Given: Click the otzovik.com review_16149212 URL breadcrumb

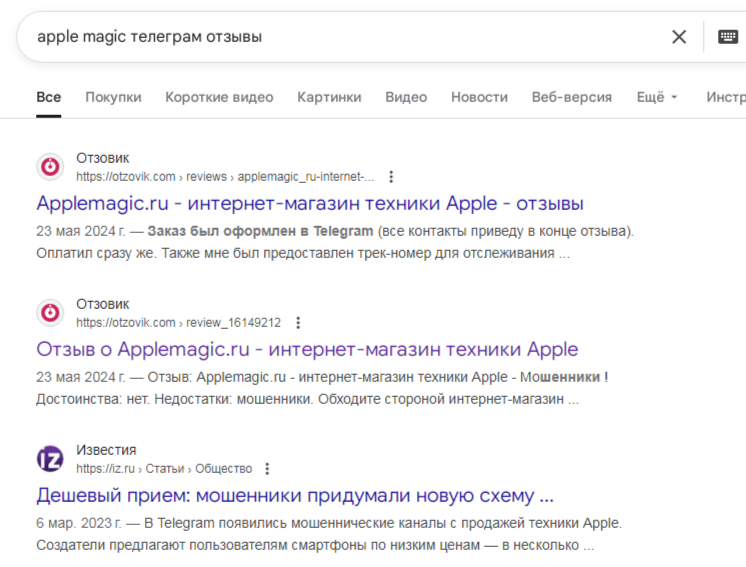Looking at the screenshot, I should coord(178,323).
